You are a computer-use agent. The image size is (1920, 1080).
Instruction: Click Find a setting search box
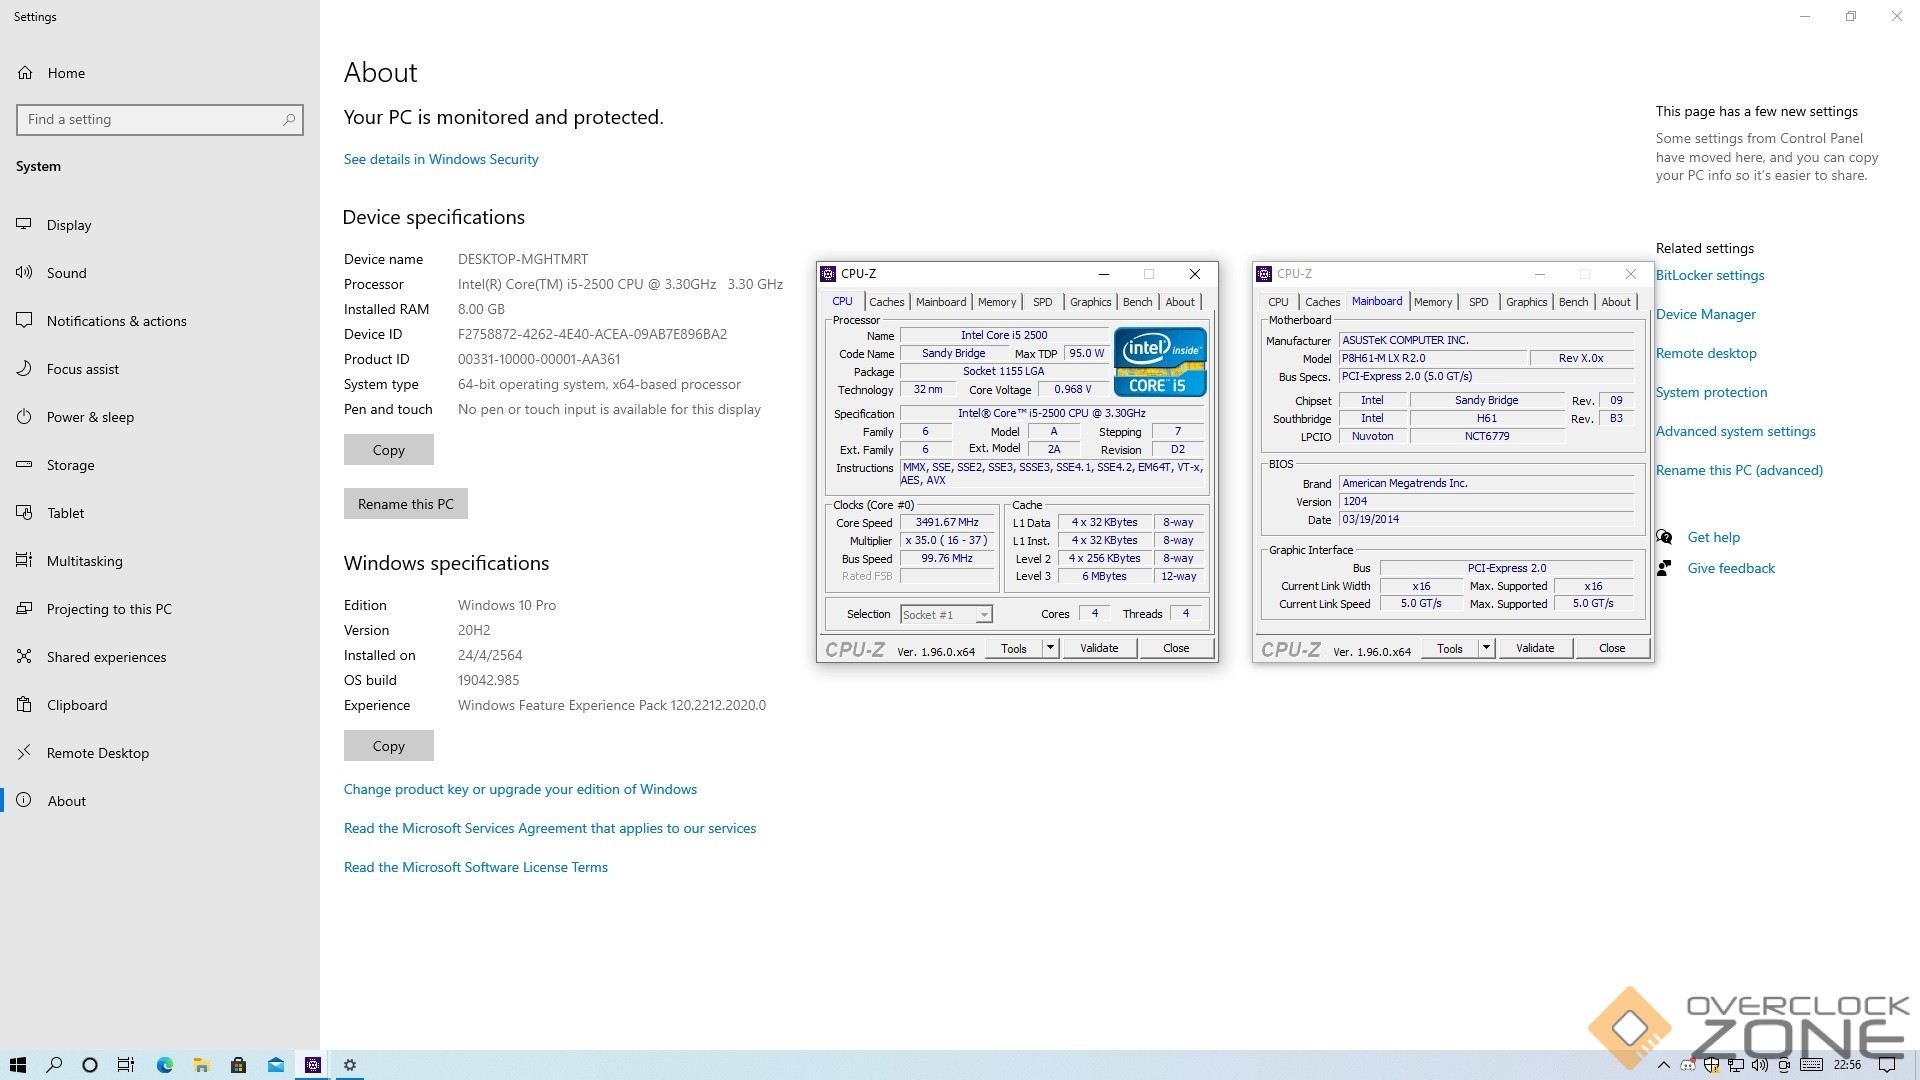(150, 120)
